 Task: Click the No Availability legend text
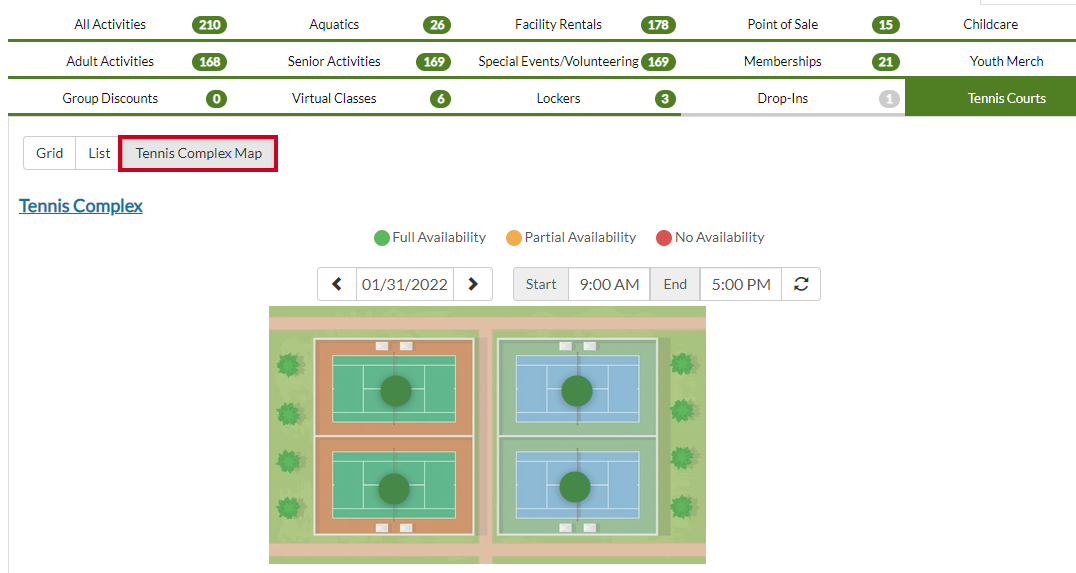(720, 237)
